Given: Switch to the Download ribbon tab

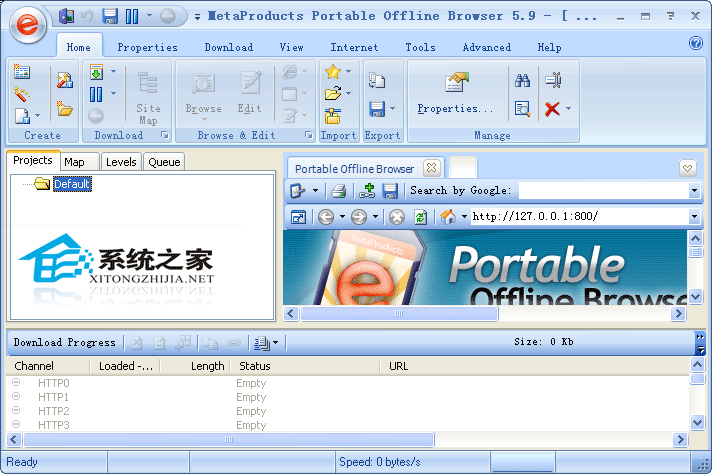Looking at the screenshot, I should point(228,47).
